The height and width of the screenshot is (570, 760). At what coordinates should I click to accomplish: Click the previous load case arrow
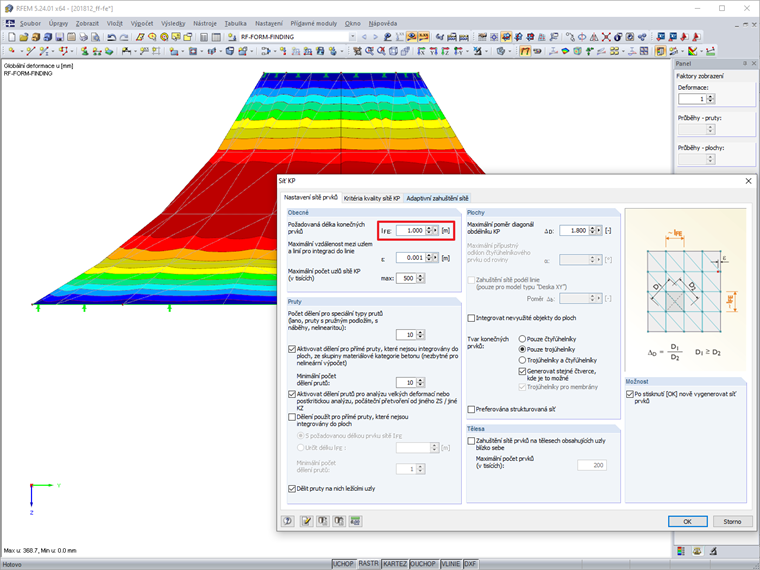coord(364,37)
